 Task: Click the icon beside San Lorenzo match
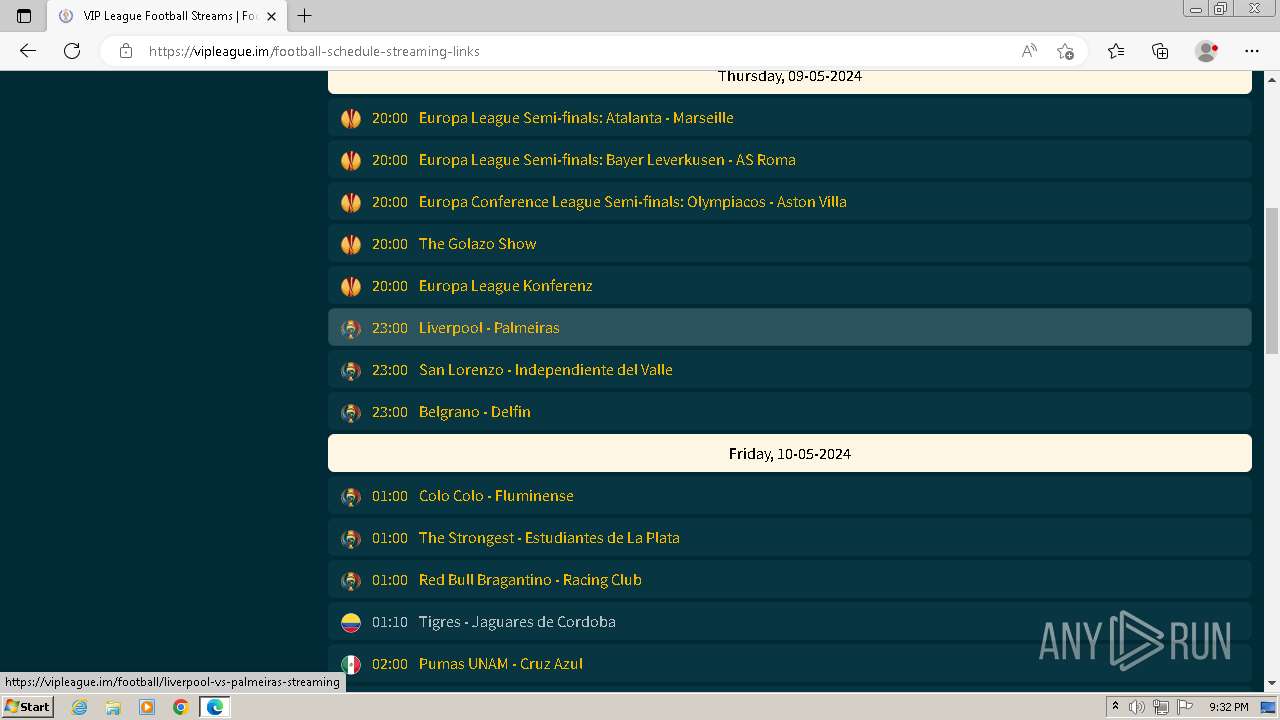[x=351, y=370]
